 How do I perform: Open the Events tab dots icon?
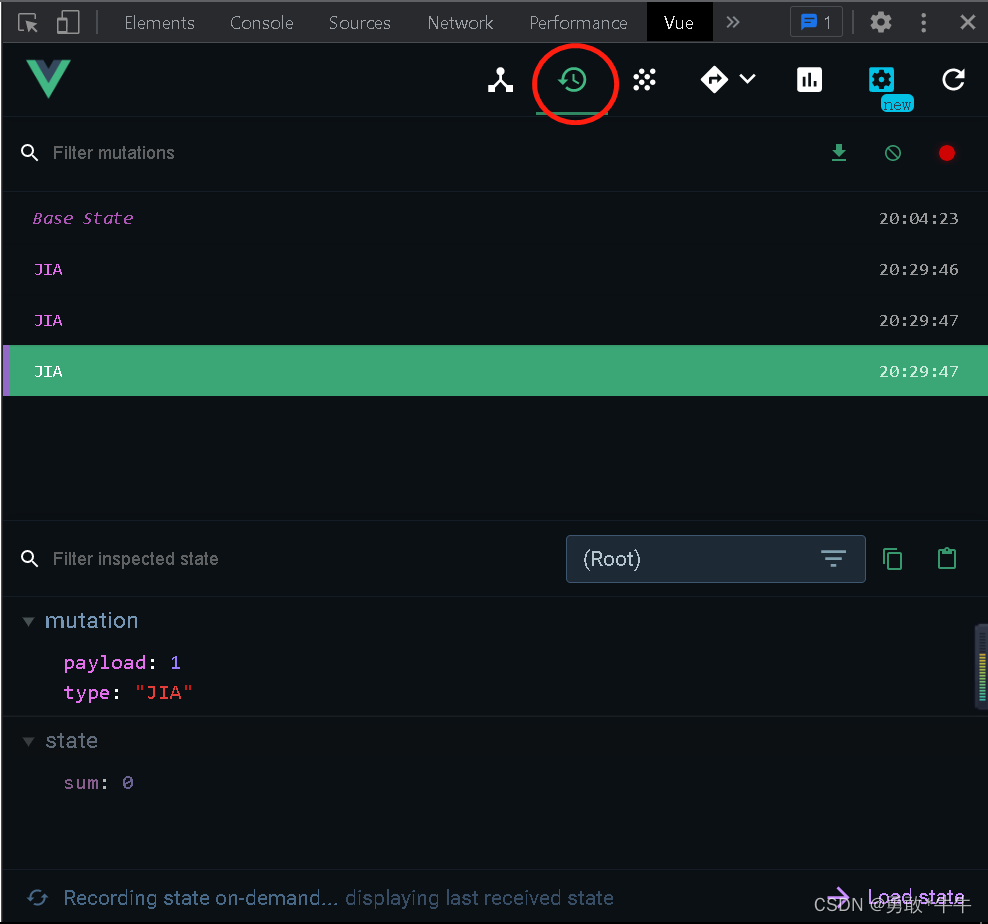[645, 80]
